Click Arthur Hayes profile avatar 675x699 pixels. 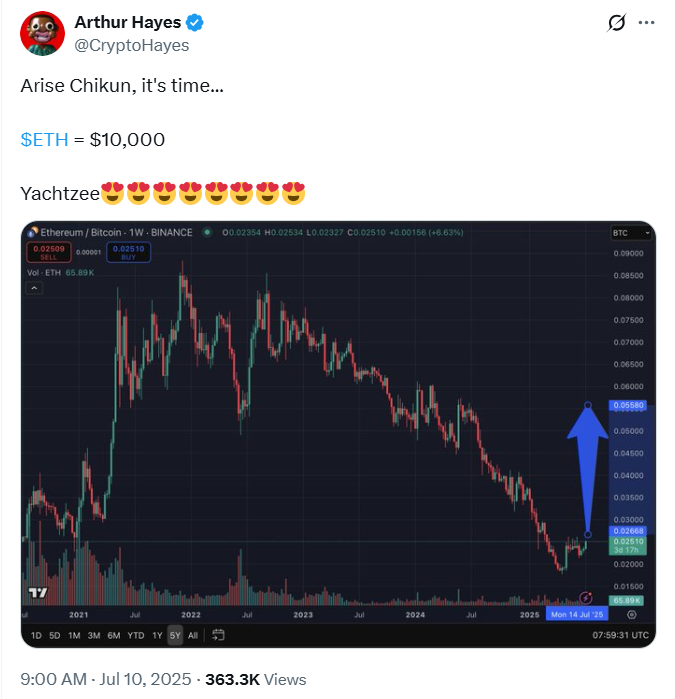(x=42, y=33)
